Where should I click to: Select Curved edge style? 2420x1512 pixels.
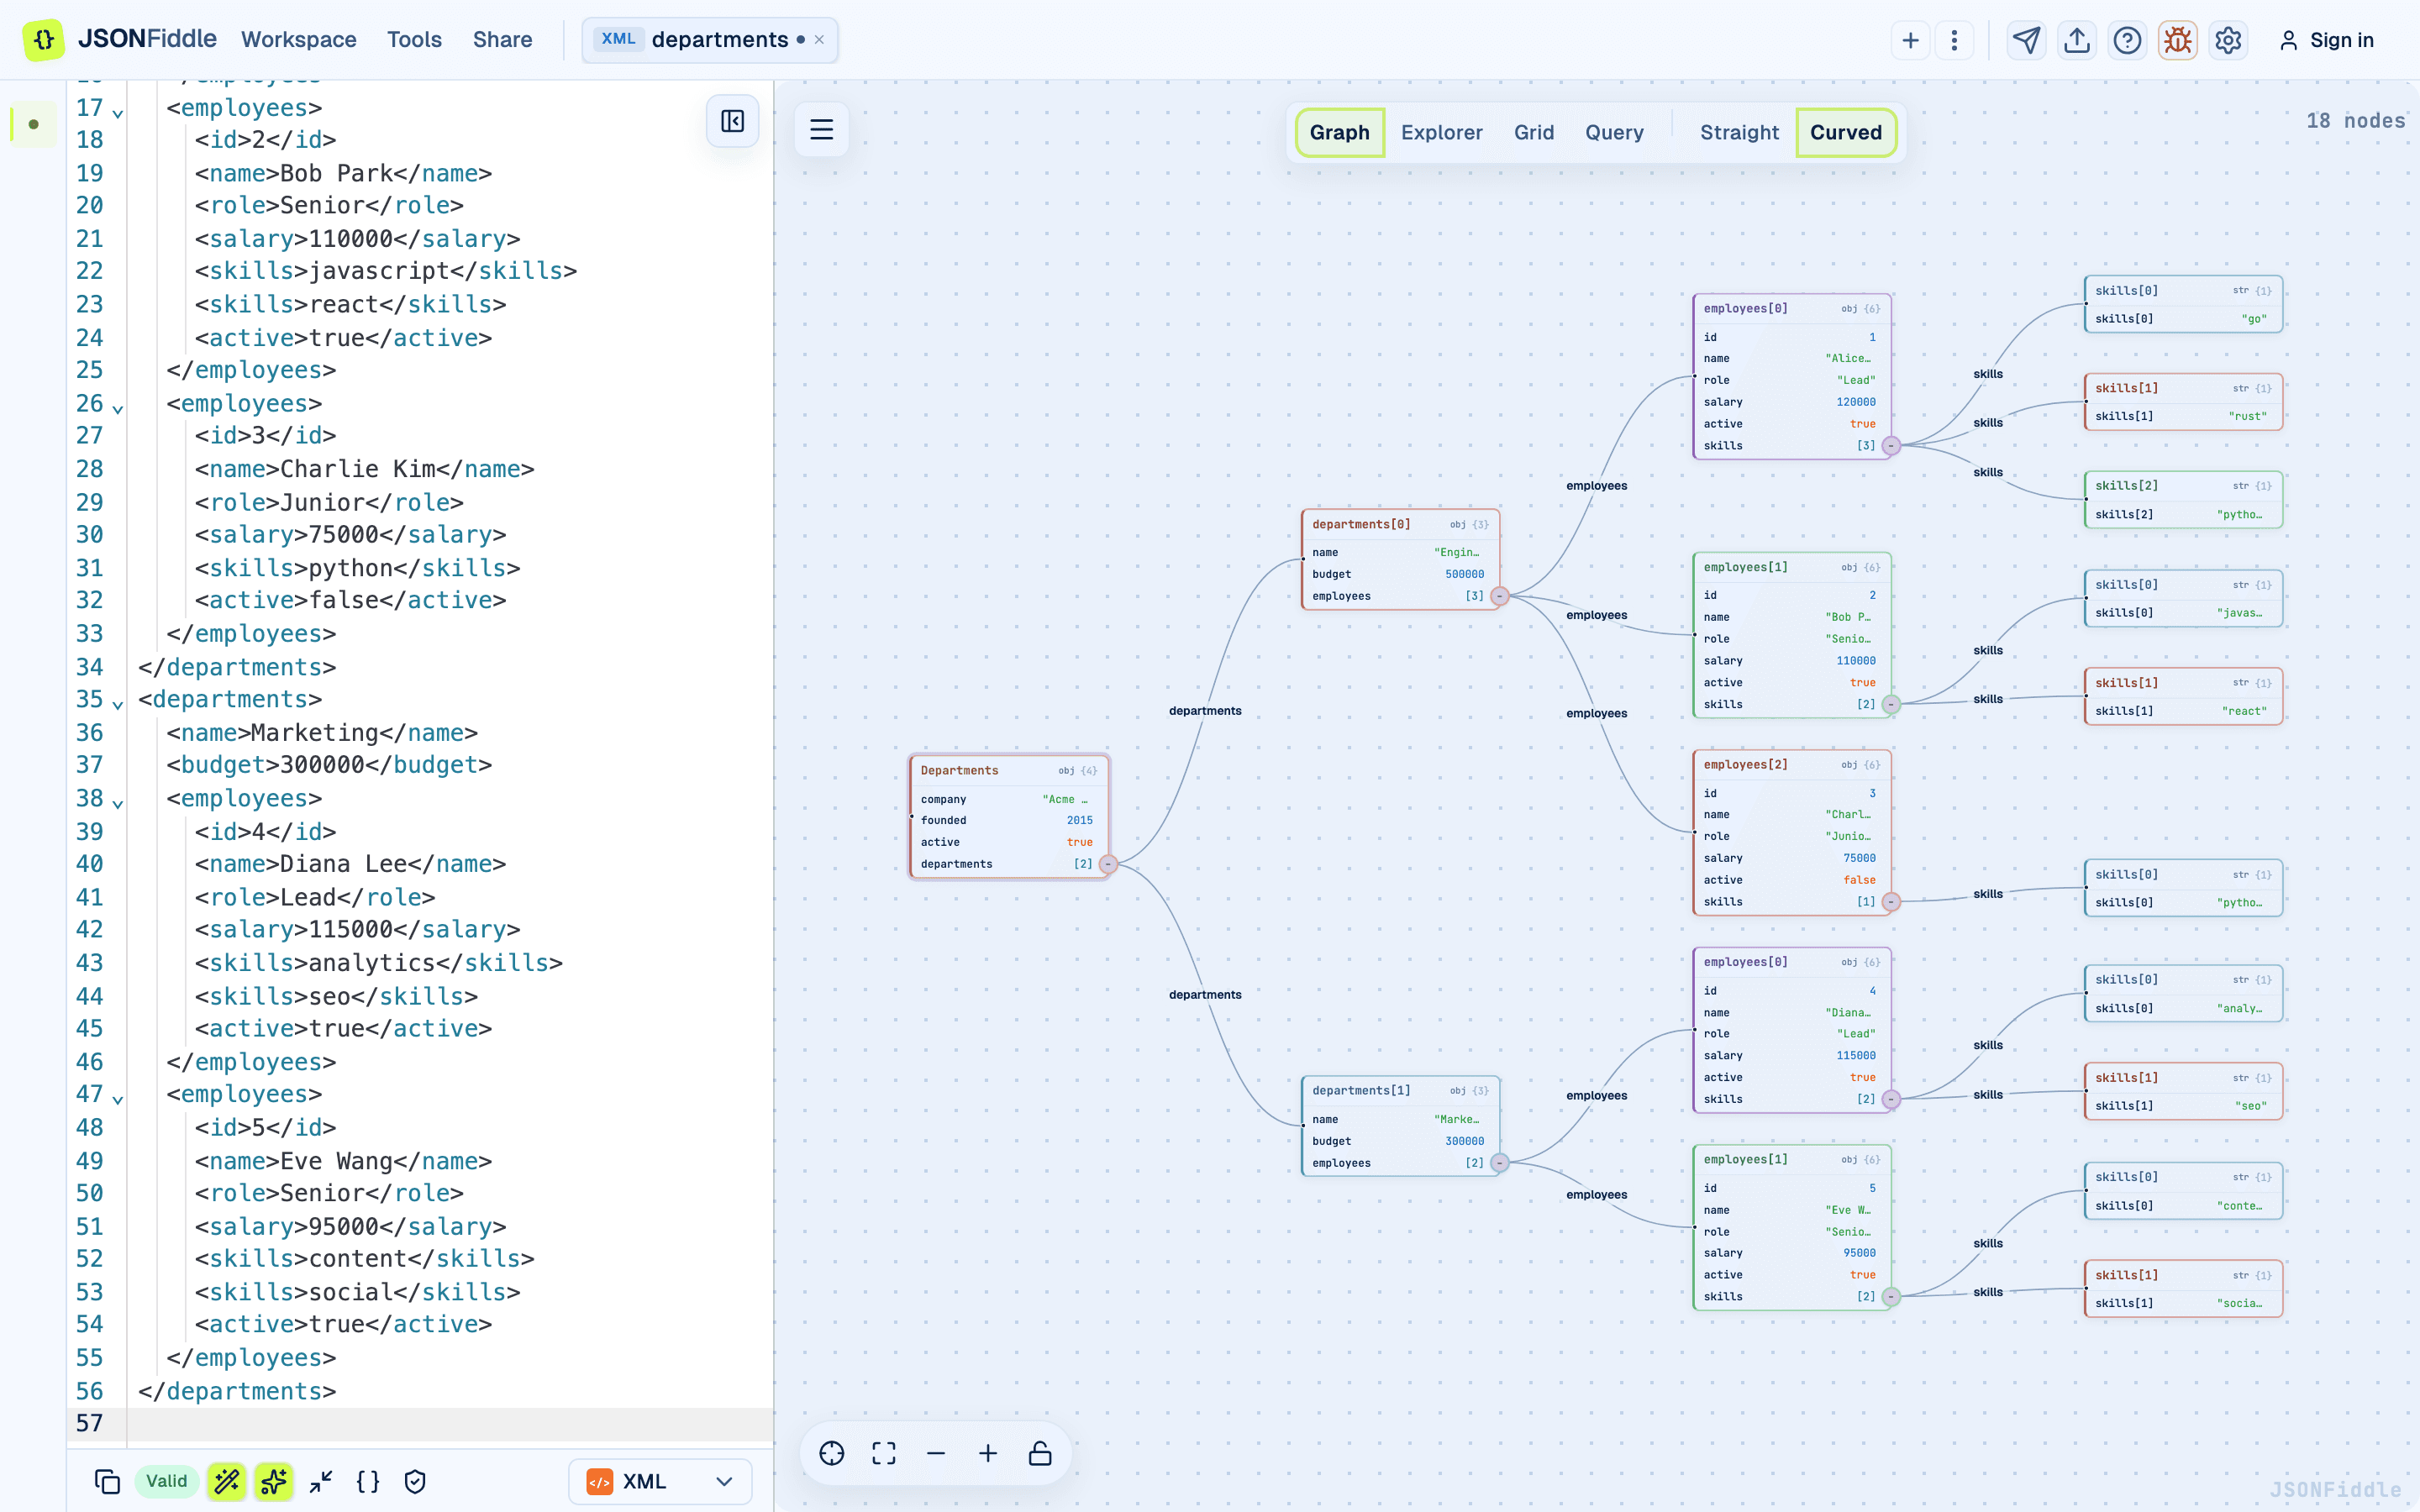point(1845,132)
